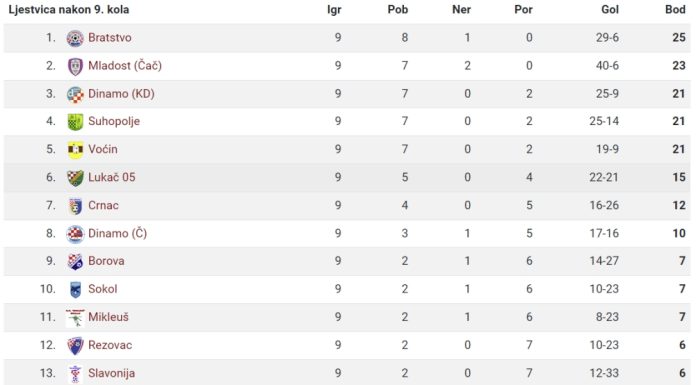The height and width of the screenshot is (385, 696).
Task: Click the Borova club crest icon
Action: [x=75, y=262]
